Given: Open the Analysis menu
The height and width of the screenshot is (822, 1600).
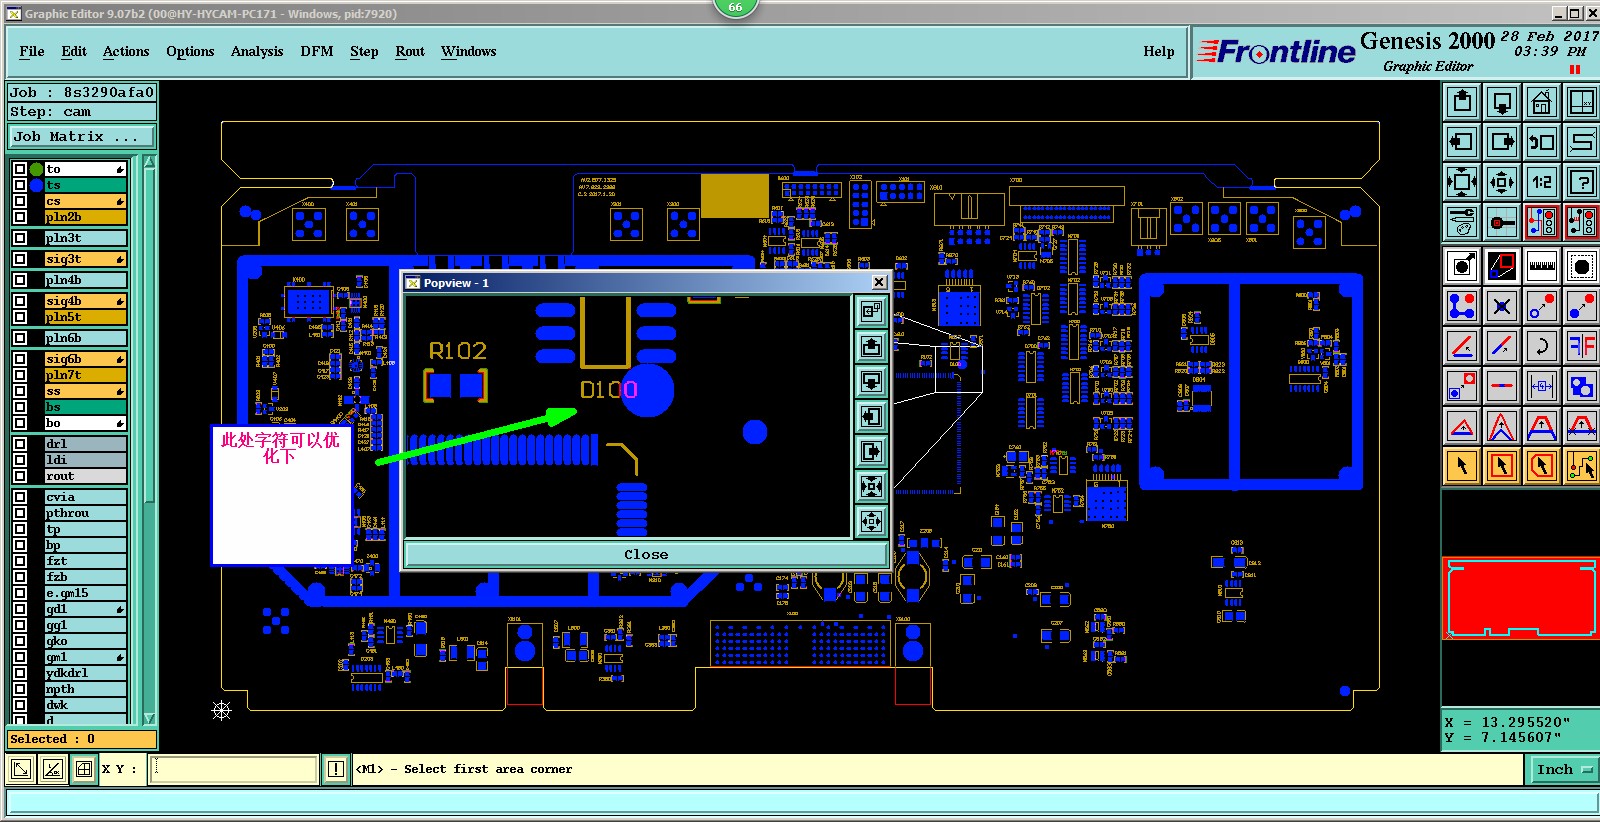Looking at the screenshot, I should (x=257, y=51).
